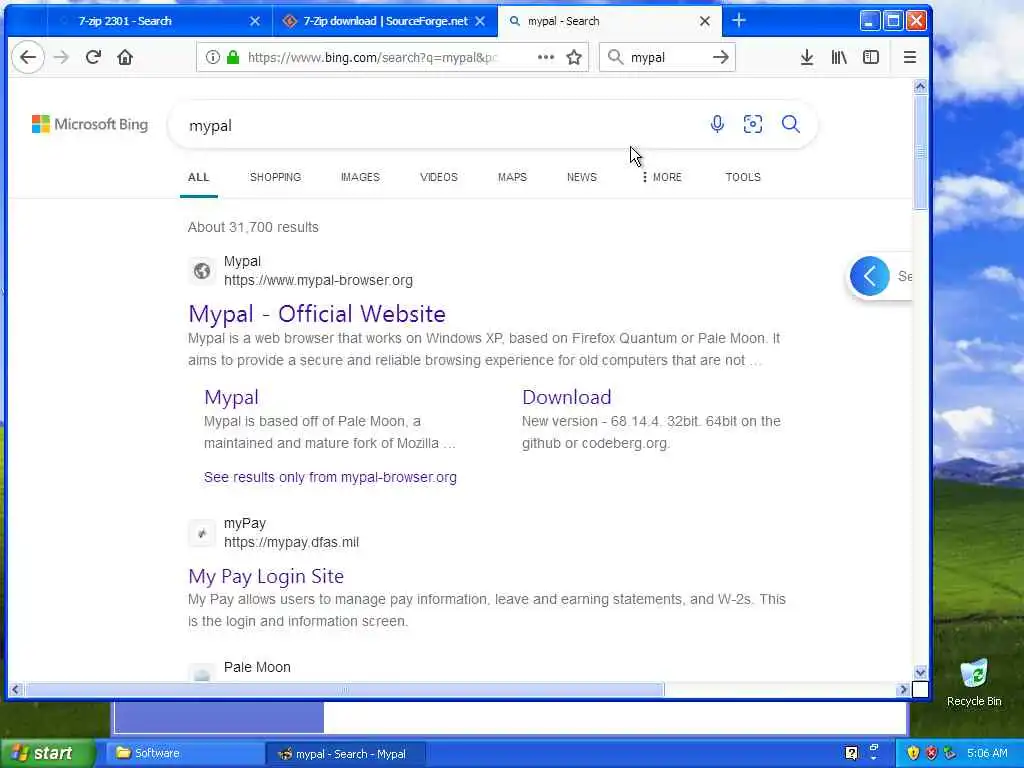
Task: Click the vertical scrollbar thumb
Action: coord(920,152)
